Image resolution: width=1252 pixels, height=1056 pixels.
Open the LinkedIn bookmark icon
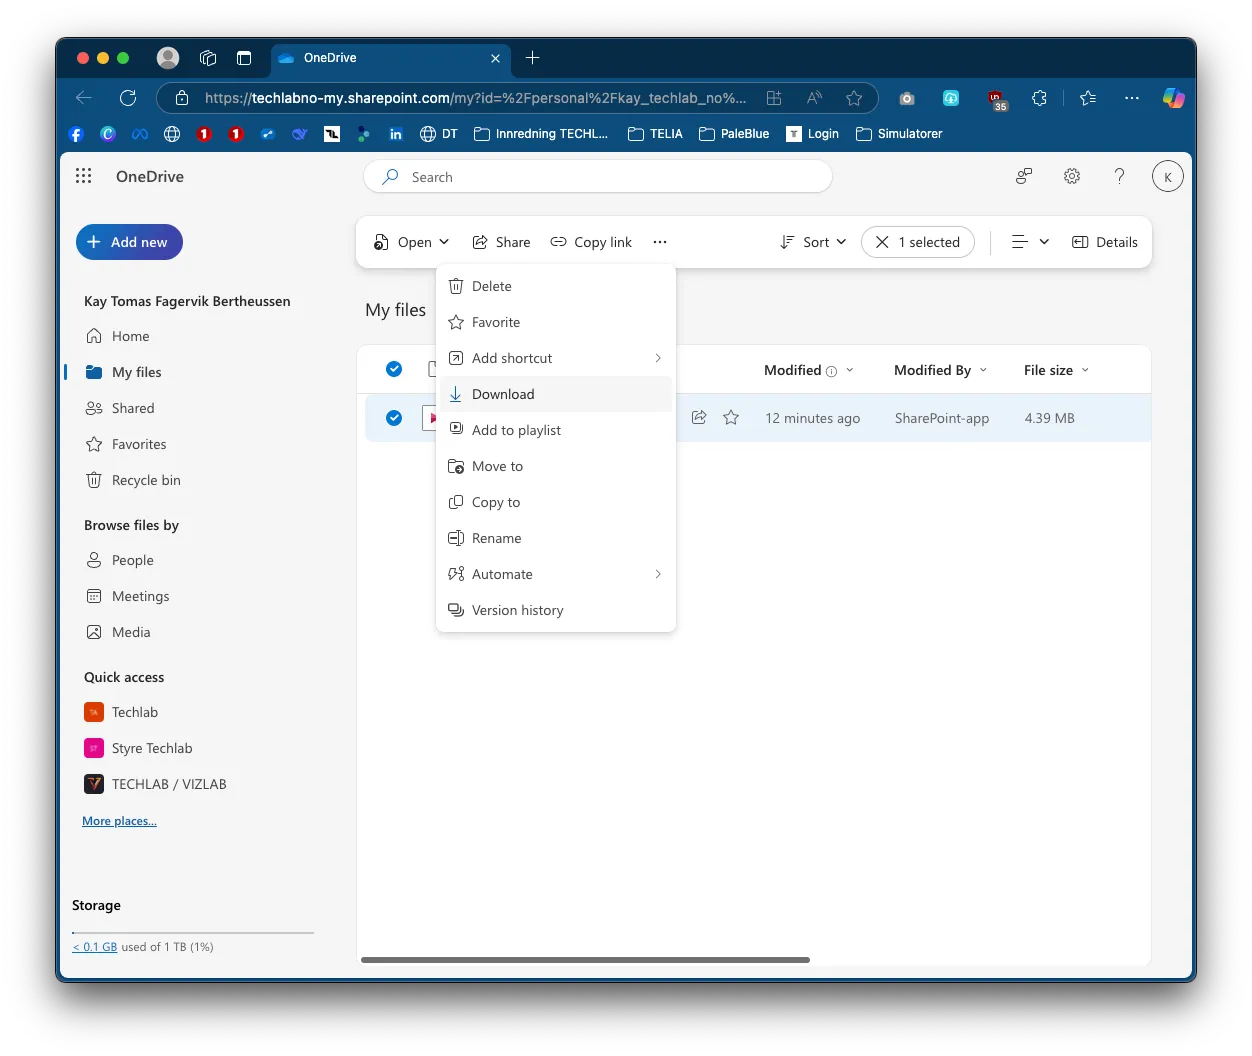395,134
